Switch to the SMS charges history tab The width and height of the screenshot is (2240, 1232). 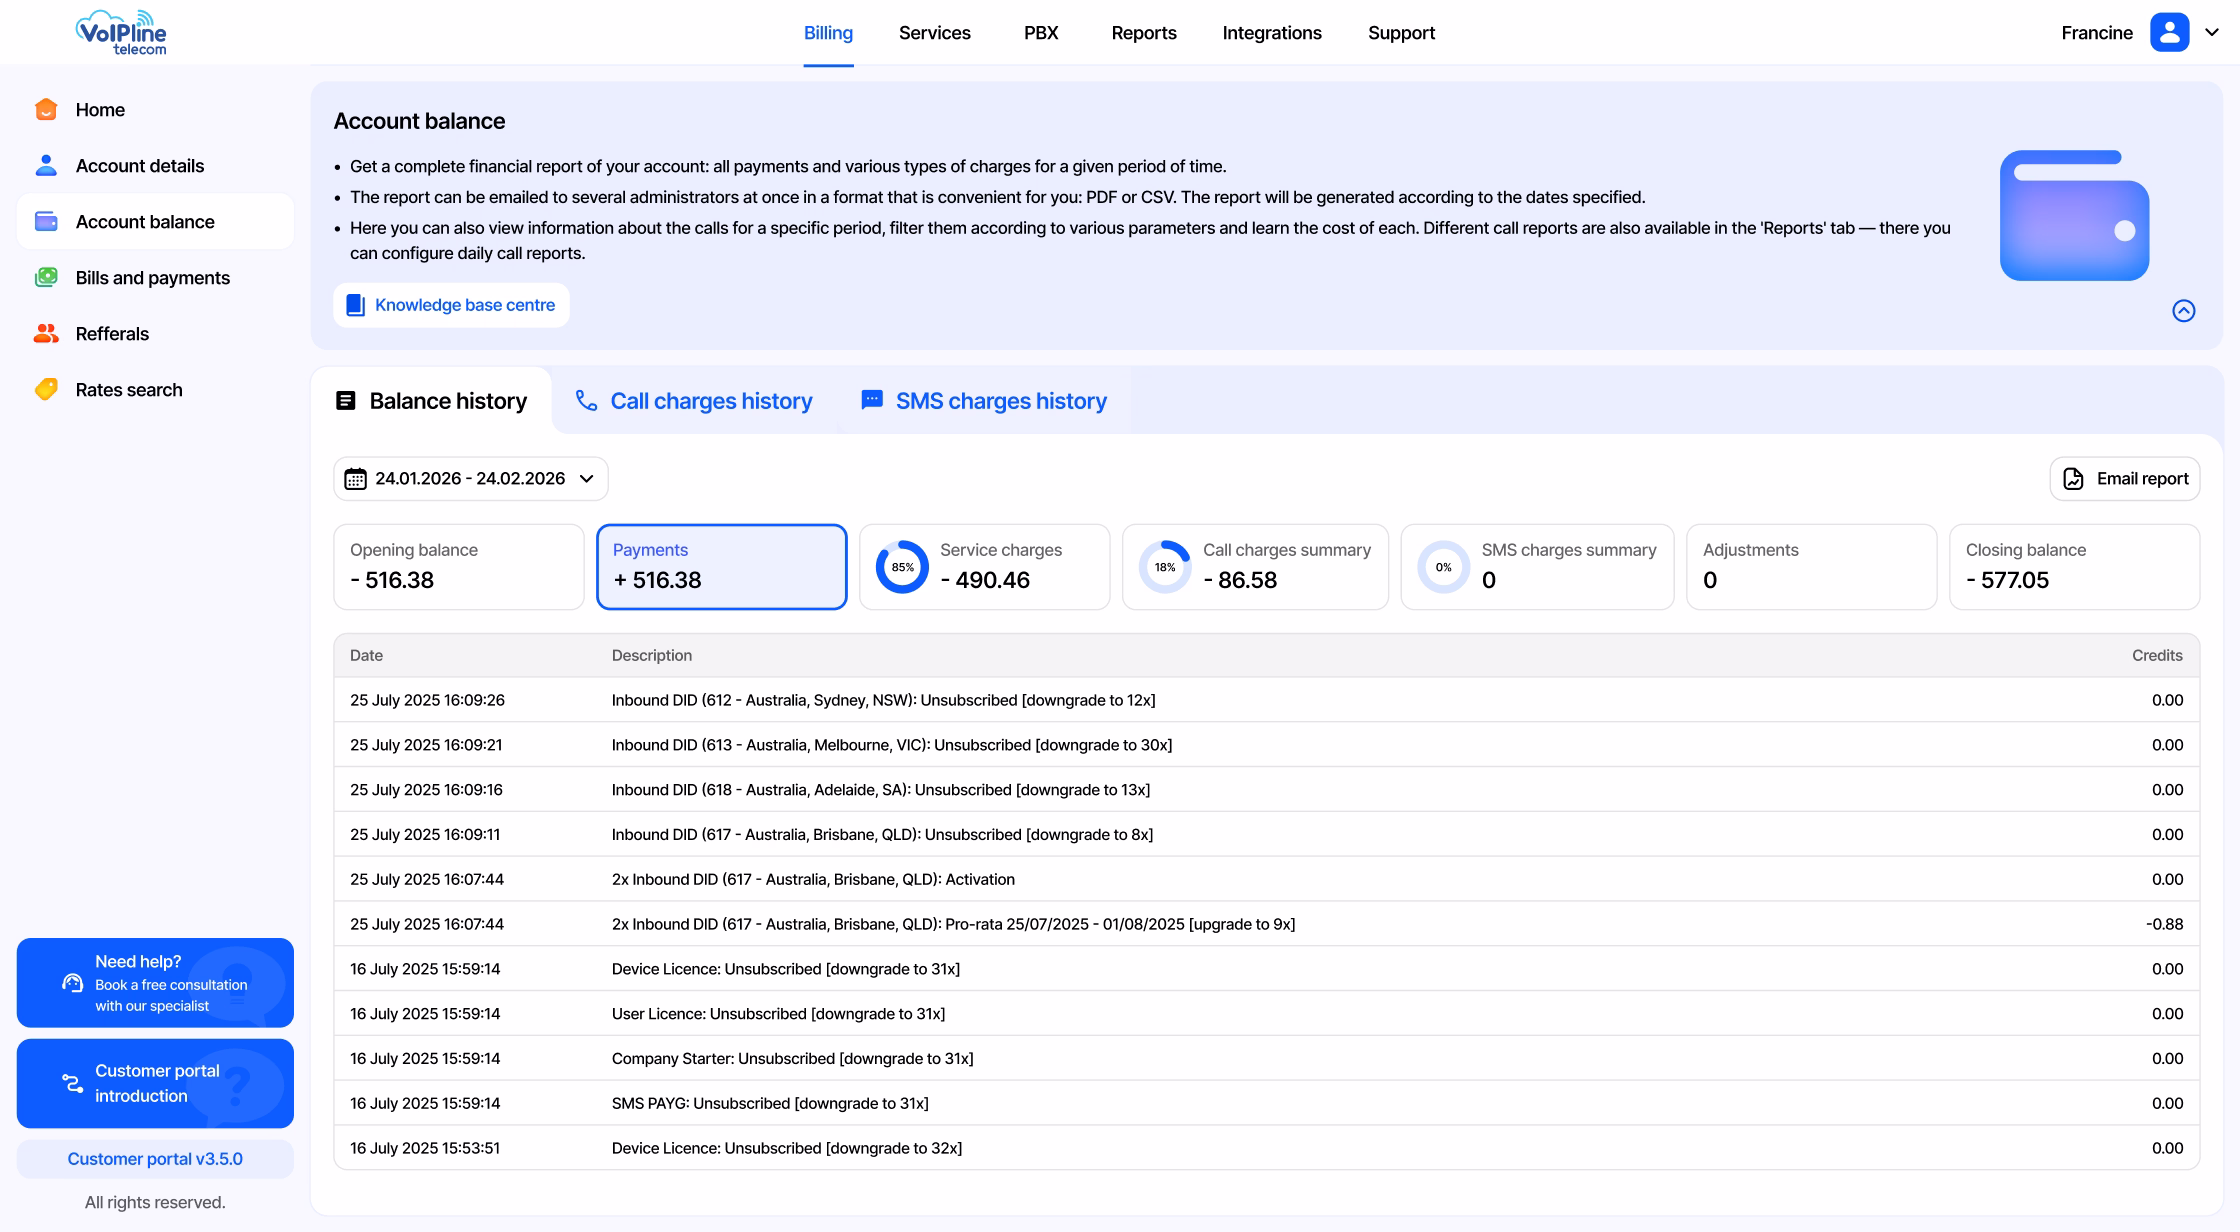(984, 400)
